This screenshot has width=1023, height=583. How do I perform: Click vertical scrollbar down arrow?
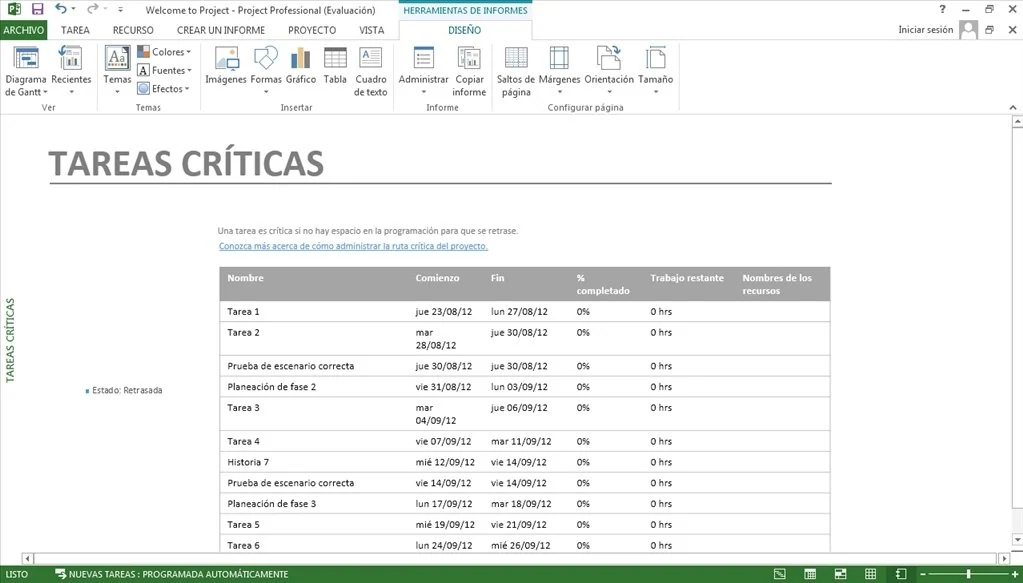pyautogui.click(x=1017, y=540)
